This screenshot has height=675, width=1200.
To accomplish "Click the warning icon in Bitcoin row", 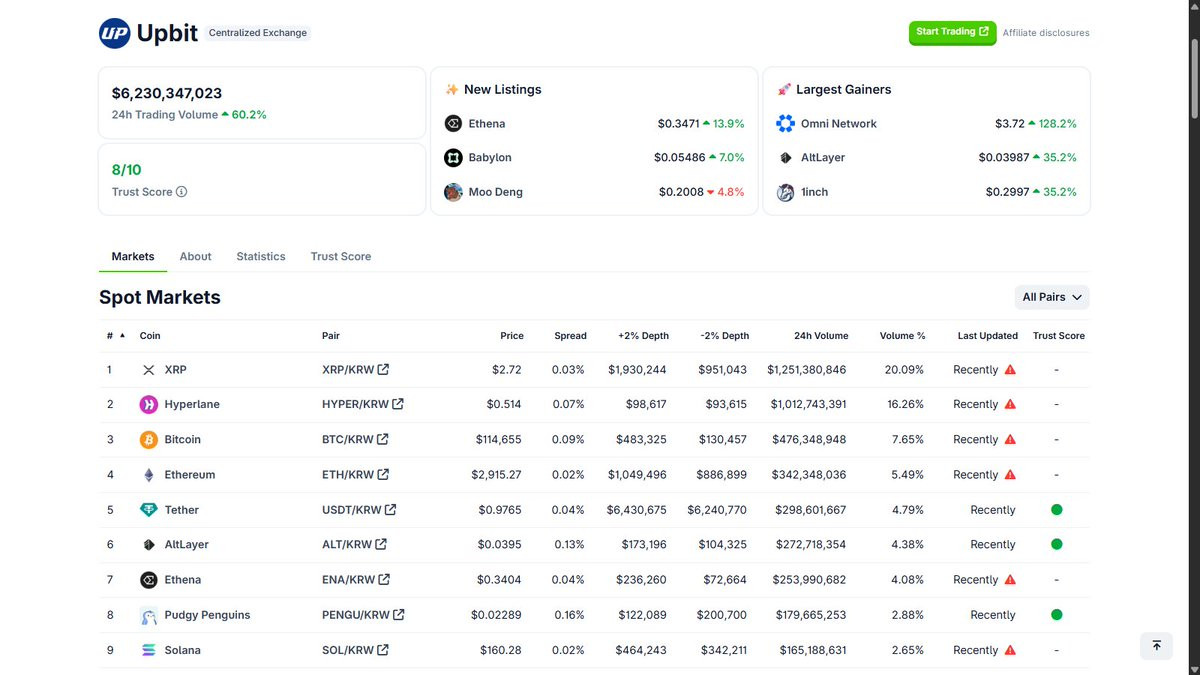I will point(1010,440).
